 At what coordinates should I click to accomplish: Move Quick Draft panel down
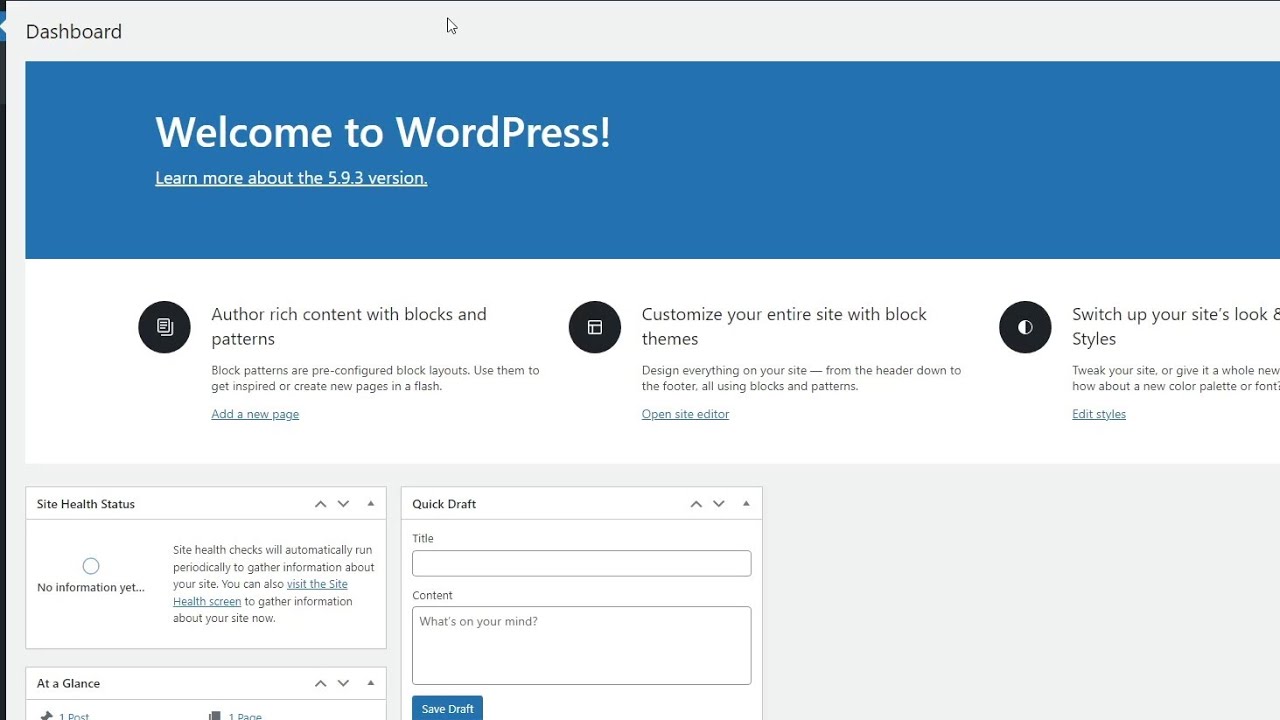coord(719,504)
